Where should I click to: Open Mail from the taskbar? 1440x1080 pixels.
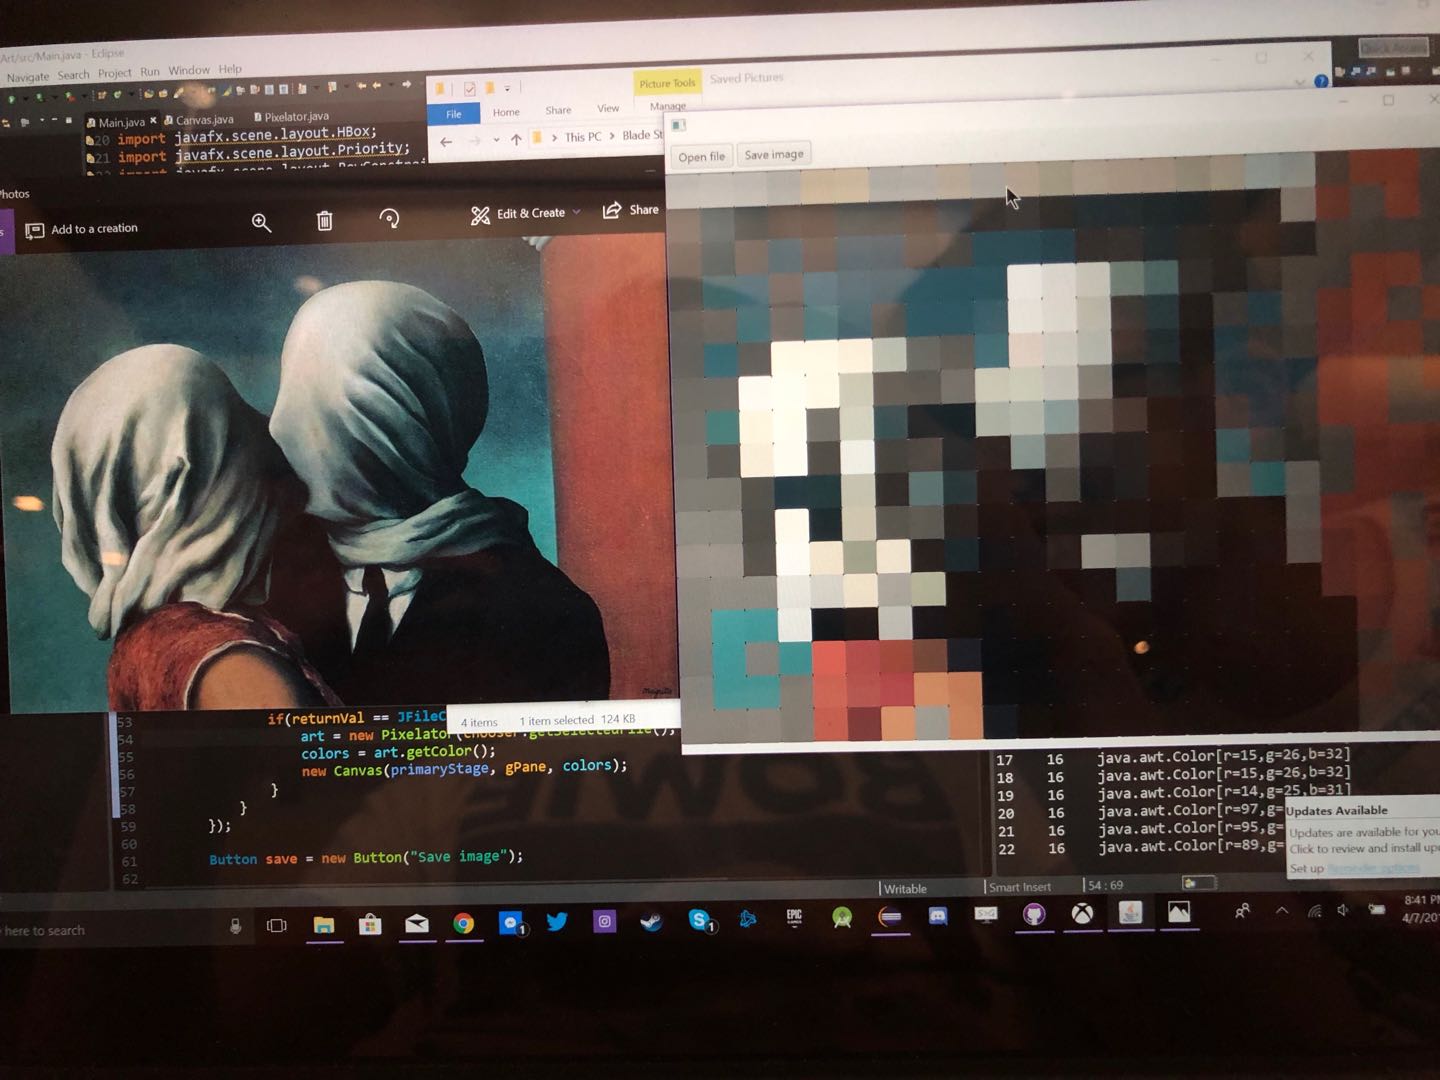pyautogui.click(x=417, y=923)
